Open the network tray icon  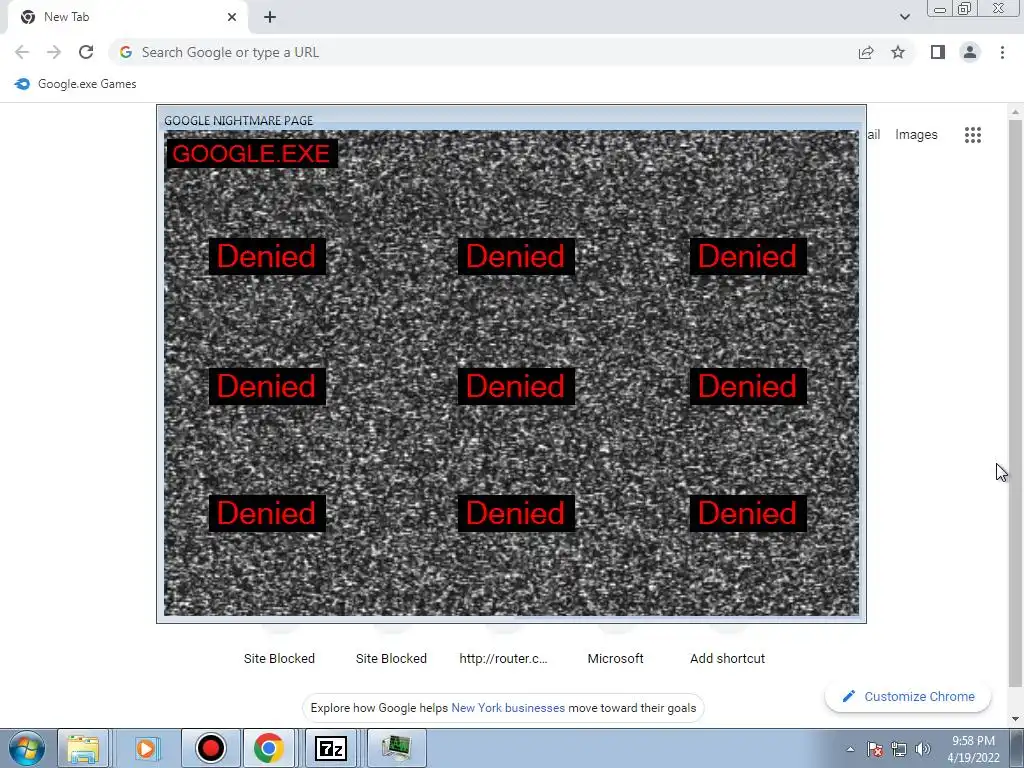coord(899,749)
